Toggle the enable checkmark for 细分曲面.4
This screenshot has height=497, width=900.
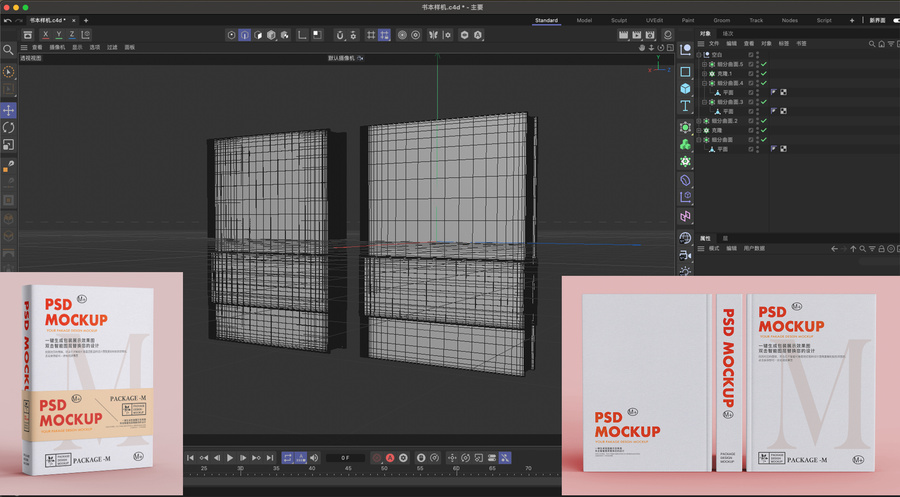764,83
